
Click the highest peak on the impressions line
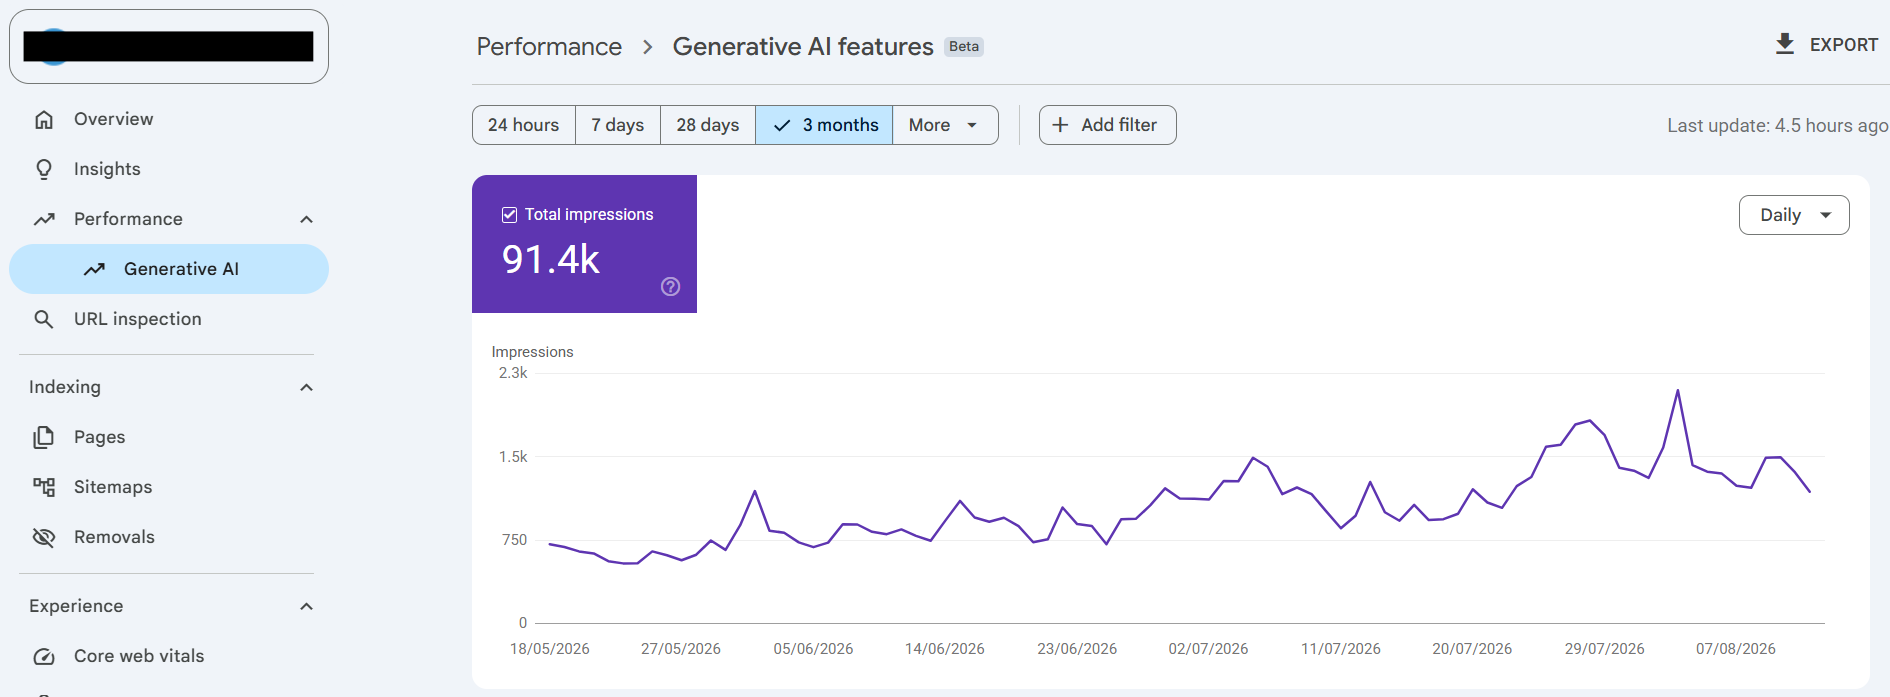pos(1677,391)
